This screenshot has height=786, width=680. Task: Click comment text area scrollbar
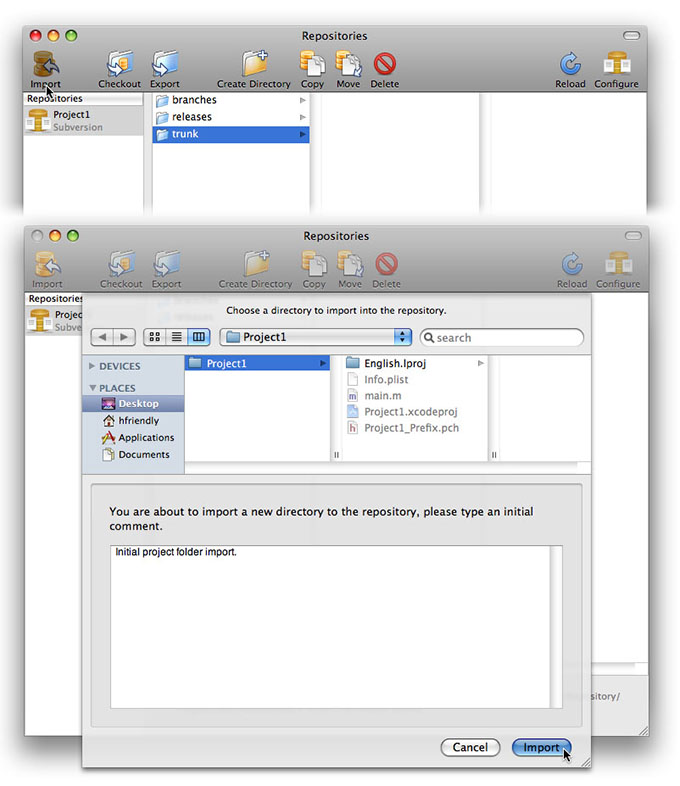tap(556, 627)
